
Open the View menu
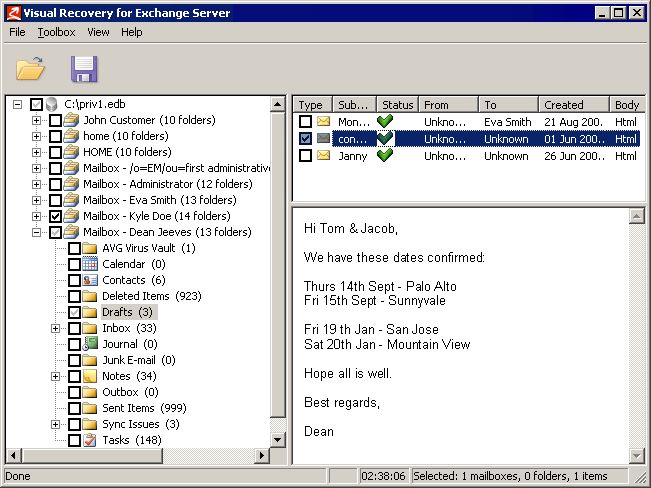(98, 32)
